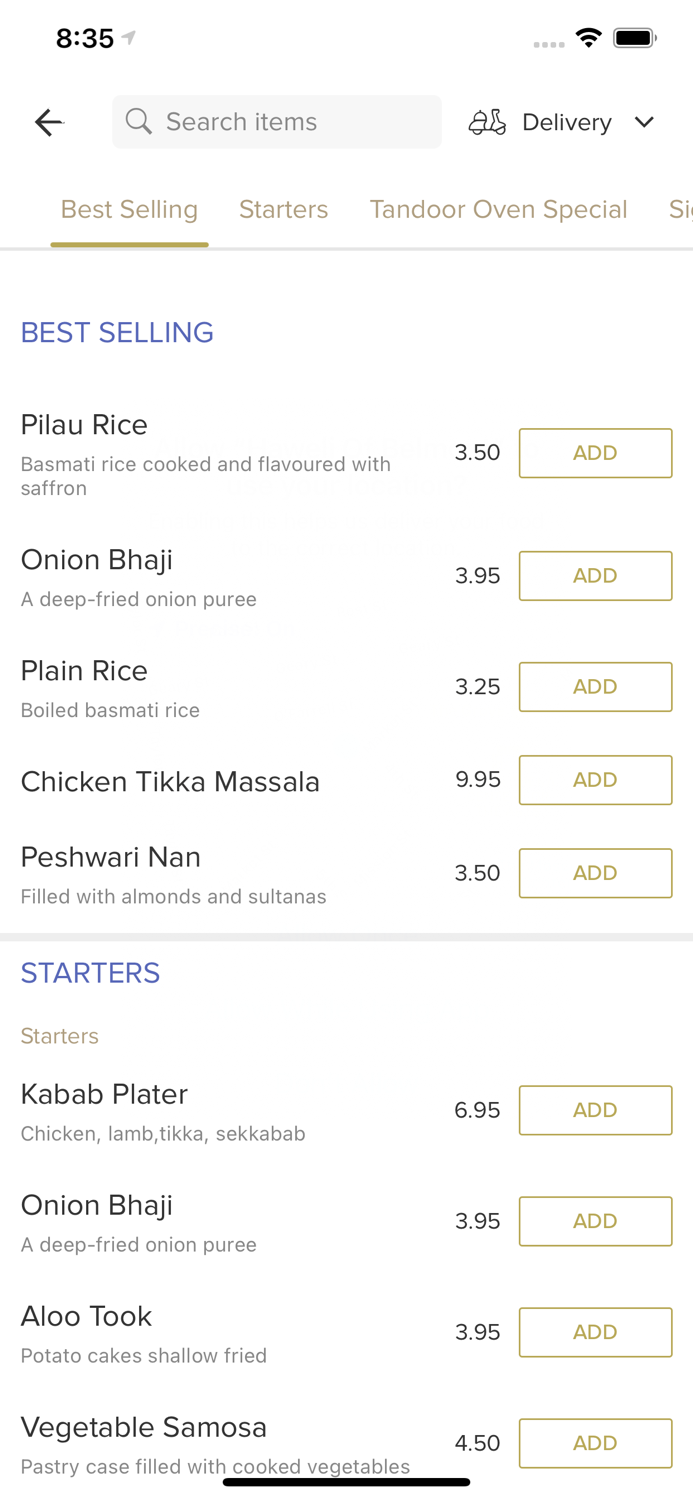Add Pilau Rice to order
This screenshot has width=693, height=1500.
595,453
